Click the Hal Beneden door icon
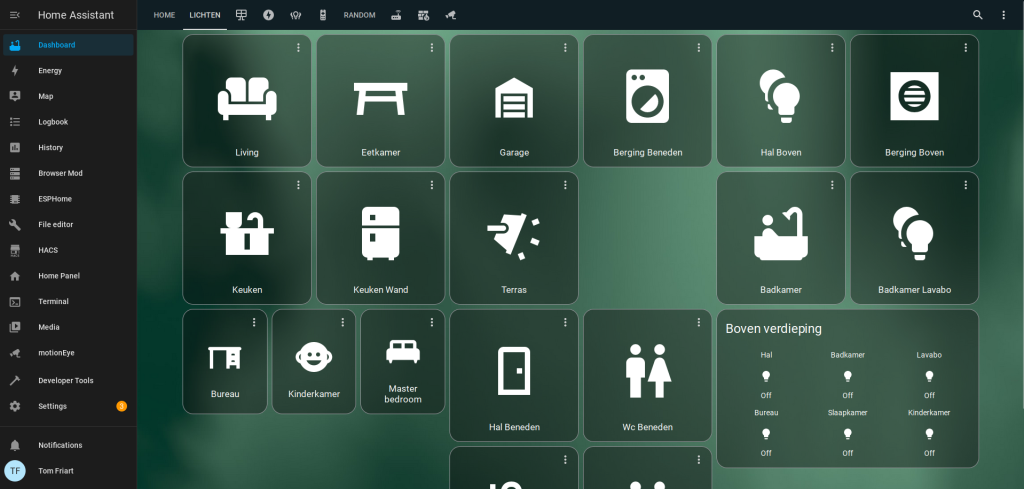This screenshot has height=489, width=1024. [x=514, y=371]
